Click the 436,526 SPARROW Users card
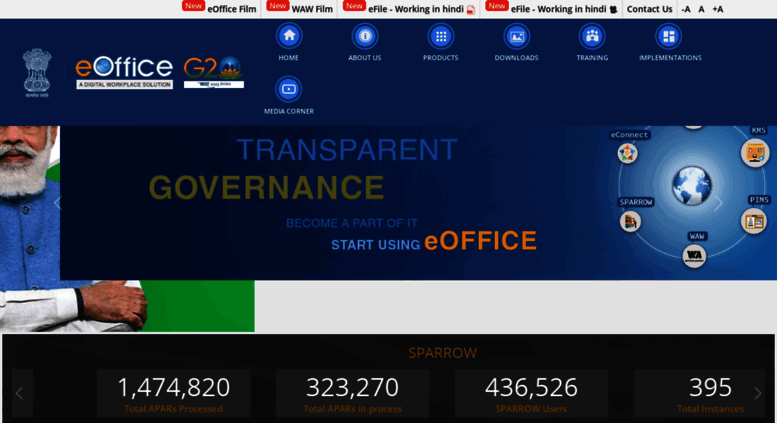The image size is (777, 423). coord(531,393)
